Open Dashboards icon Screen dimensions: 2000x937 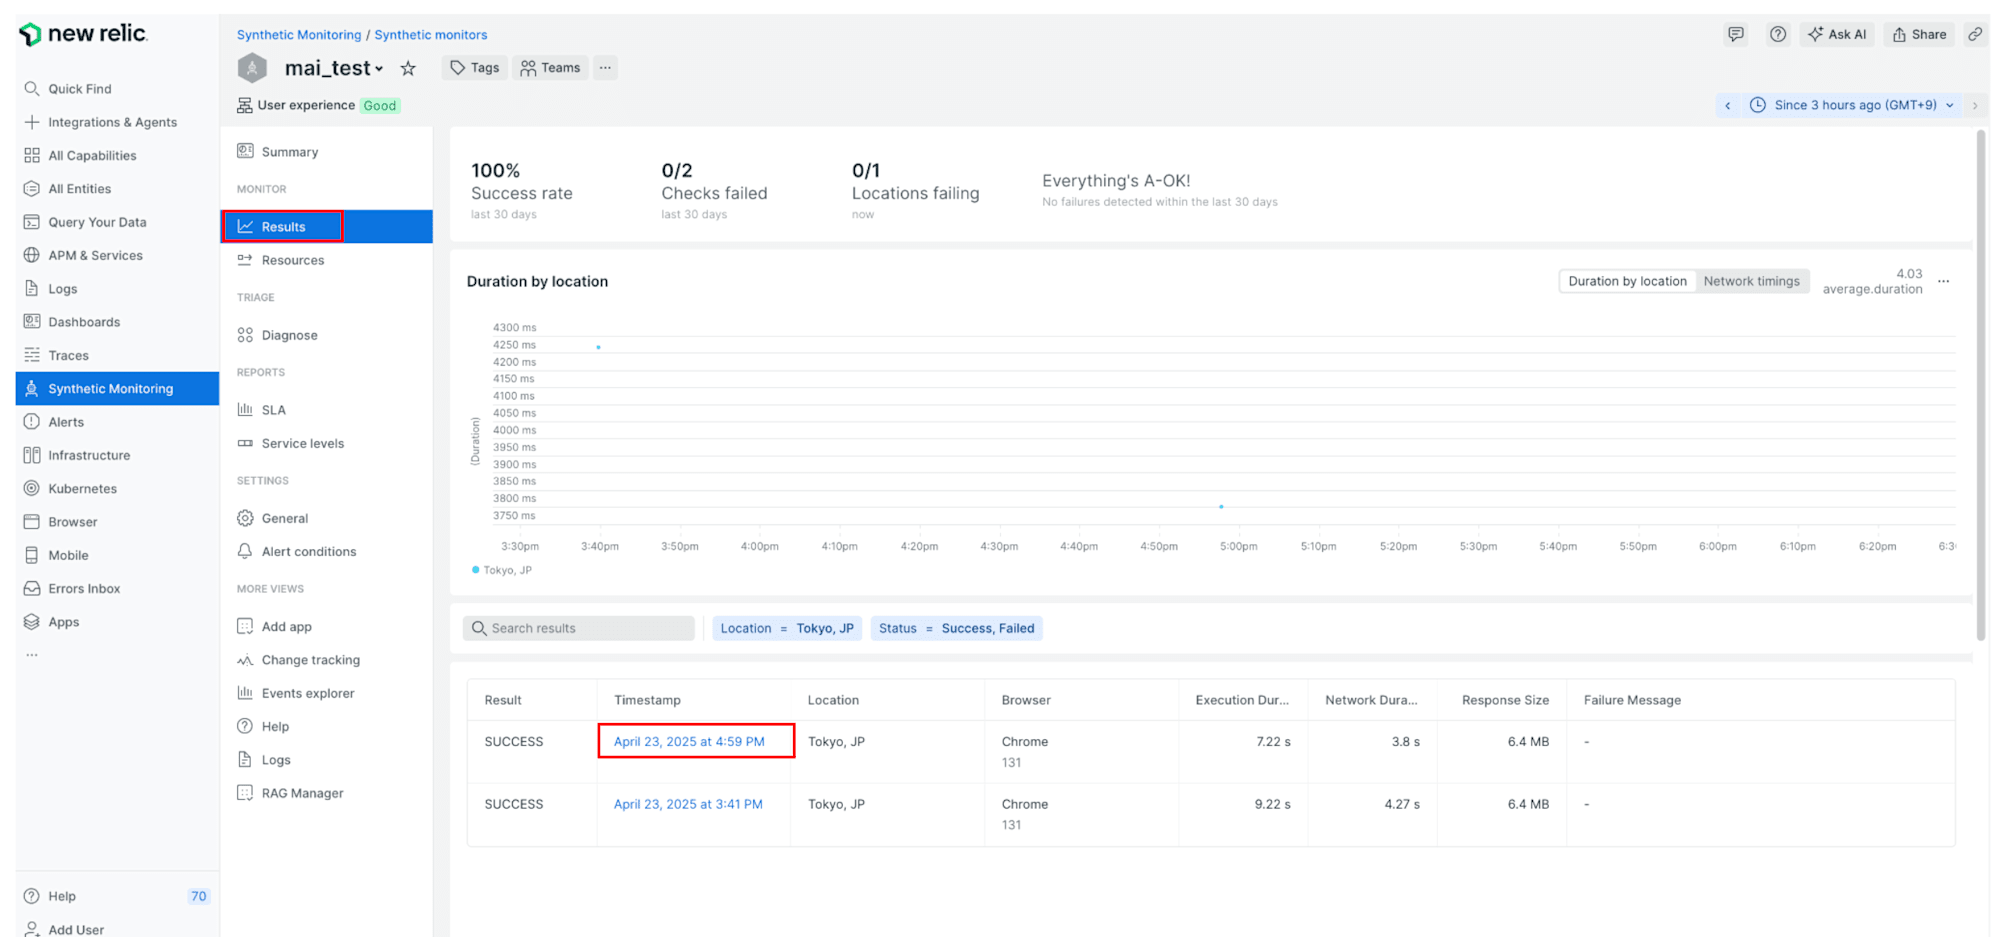(x=32, y=322)
